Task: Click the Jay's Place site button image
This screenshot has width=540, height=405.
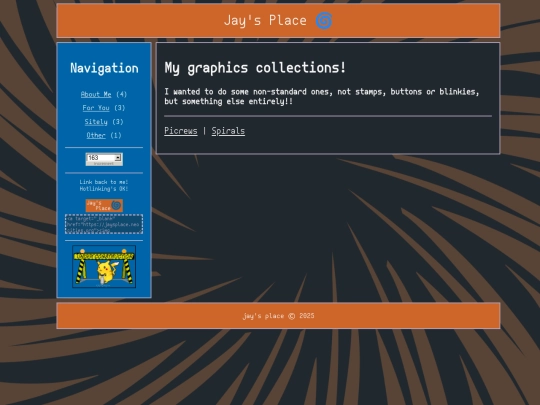Action: tap(104, 206)
